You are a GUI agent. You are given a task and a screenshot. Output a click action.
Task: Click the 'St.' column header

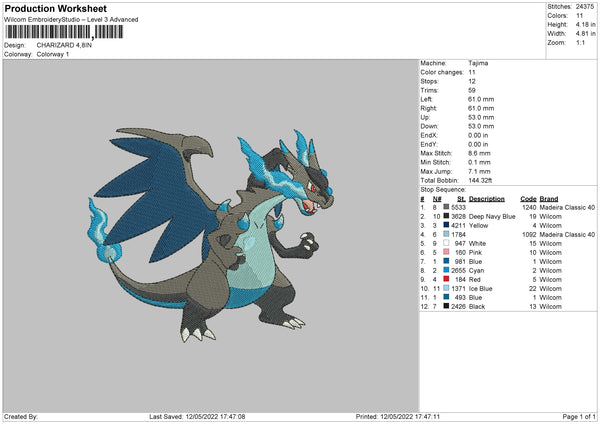click(x=461, y=199)
